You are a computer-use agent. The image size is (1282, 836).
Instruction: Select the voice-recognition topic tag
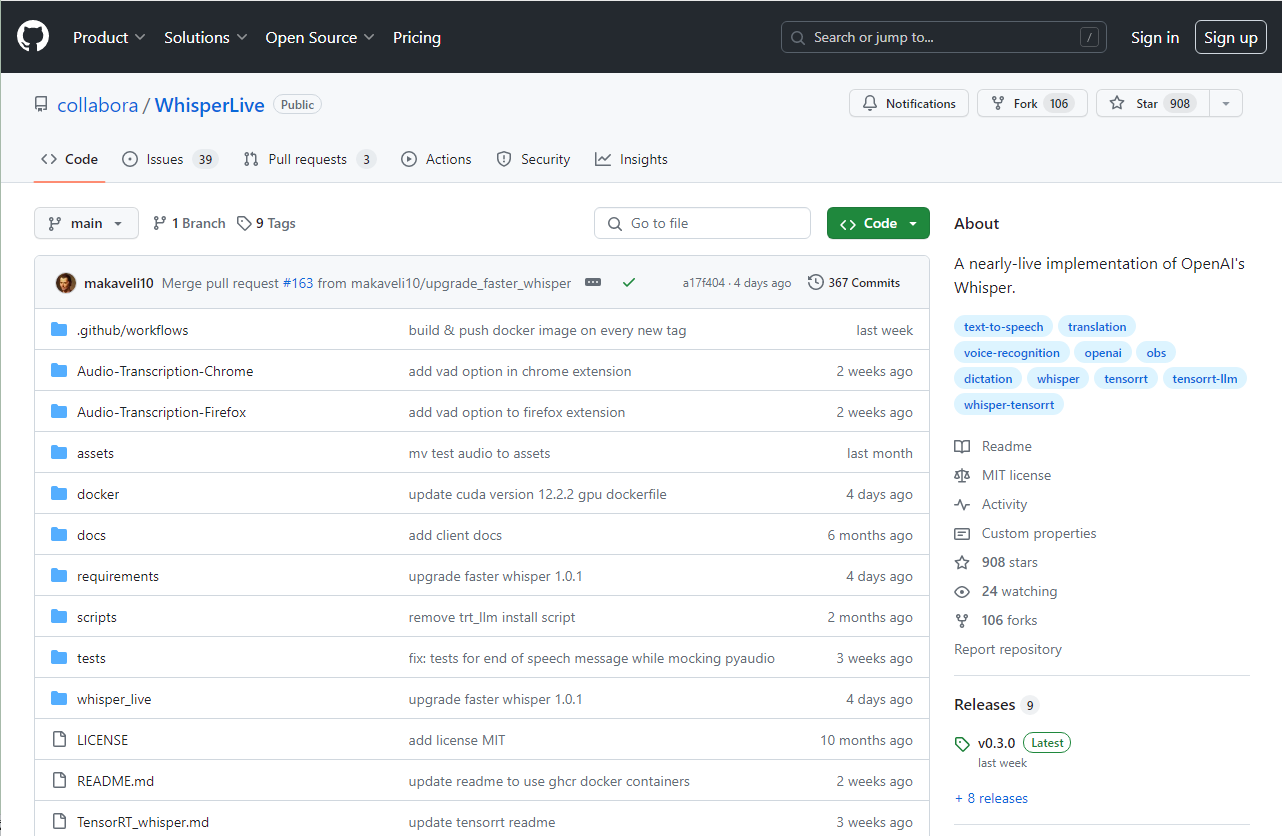point(1012,353)
